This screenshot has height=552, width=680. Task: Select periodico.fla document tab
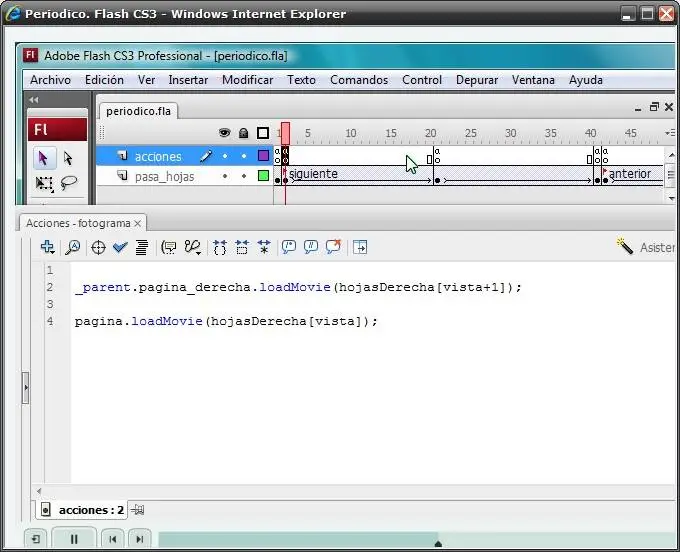point(138,111)
